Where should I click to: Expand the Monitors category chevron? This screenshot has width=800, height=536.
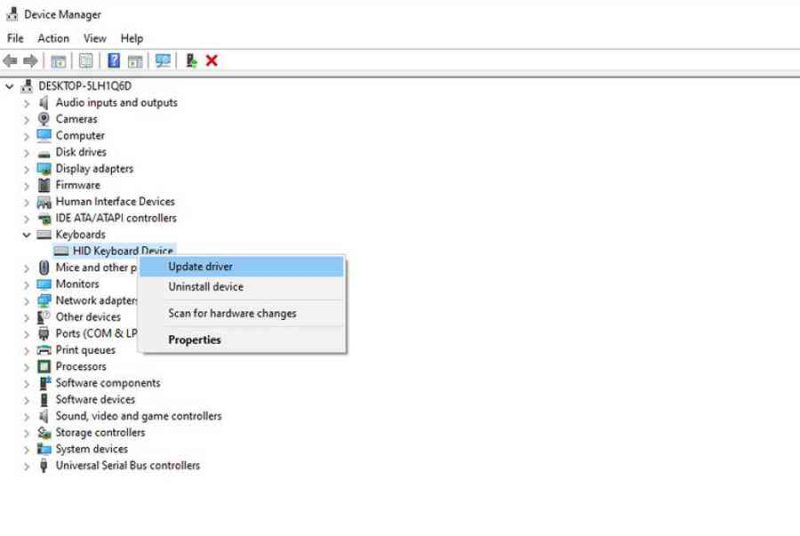click(x=27, y=285)
